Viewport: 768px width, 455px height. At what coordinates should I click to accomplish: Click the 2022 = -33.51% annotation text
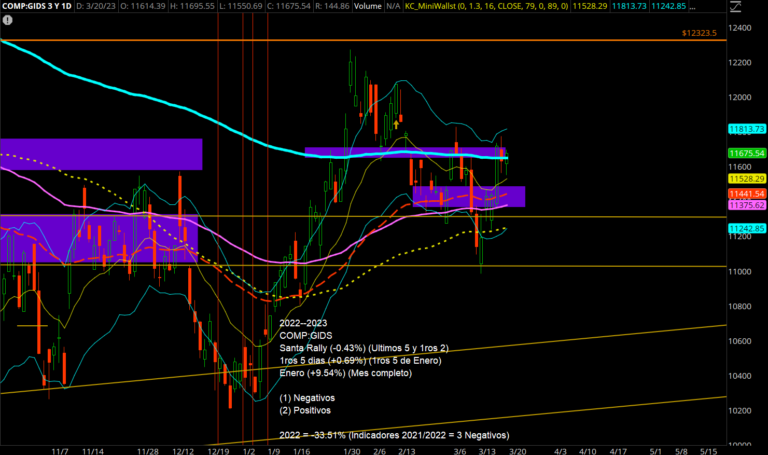[395, 436]
